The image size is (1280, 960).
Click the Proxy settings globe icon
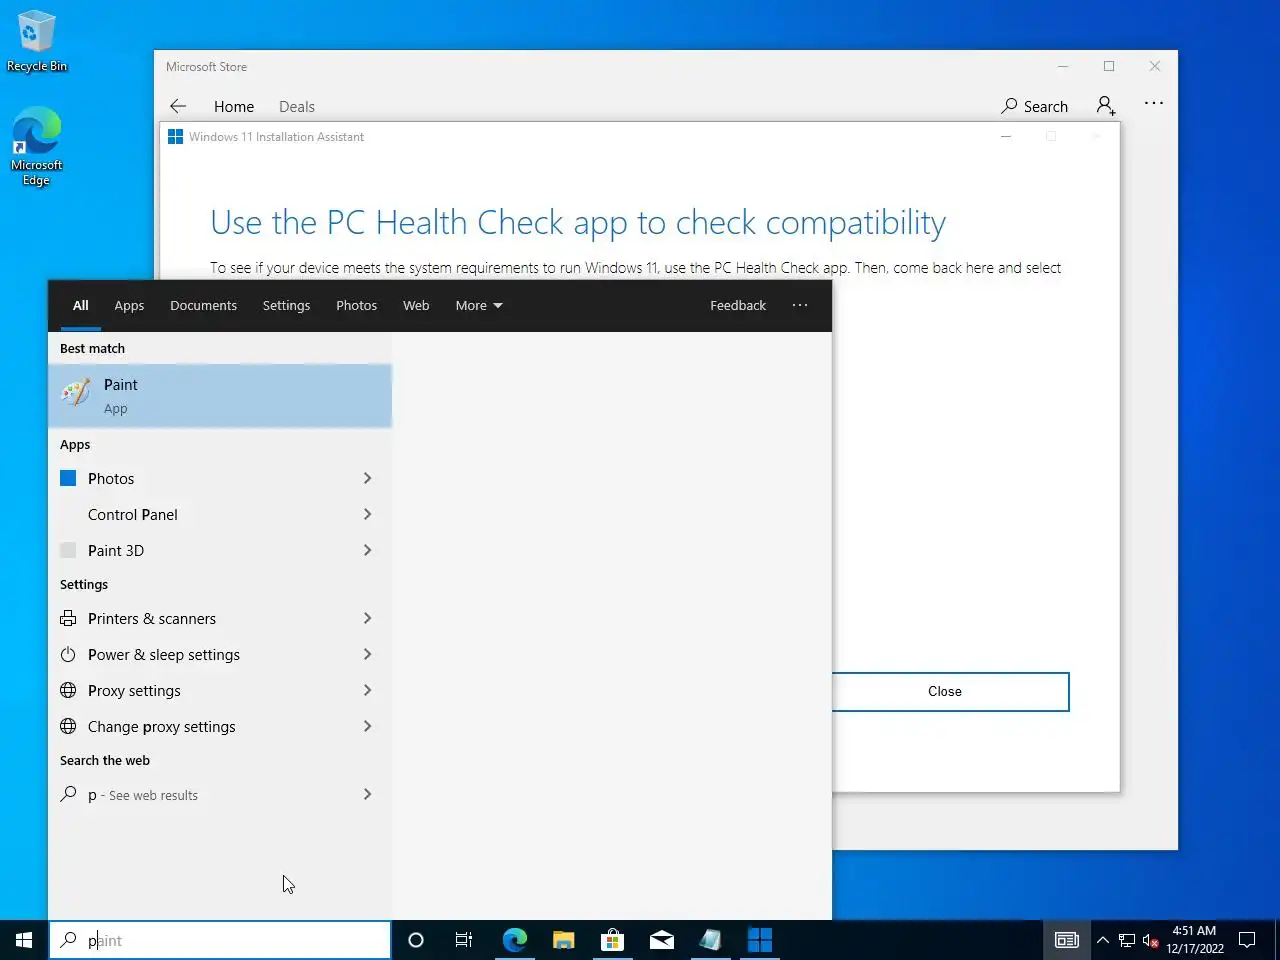coord(68,690)
